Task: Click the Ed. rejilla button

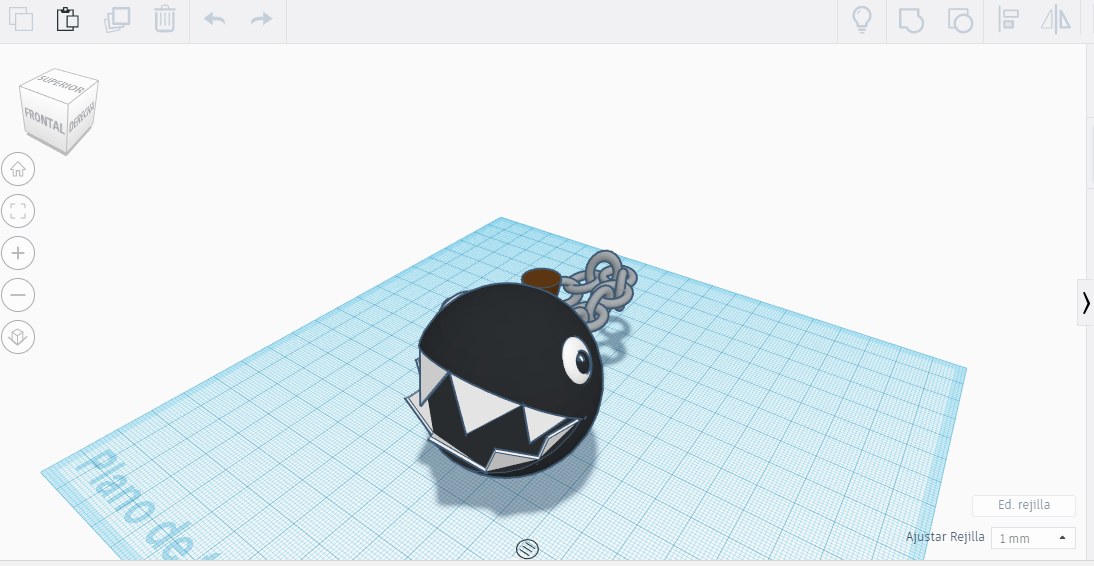Action: click(1024, 505)
